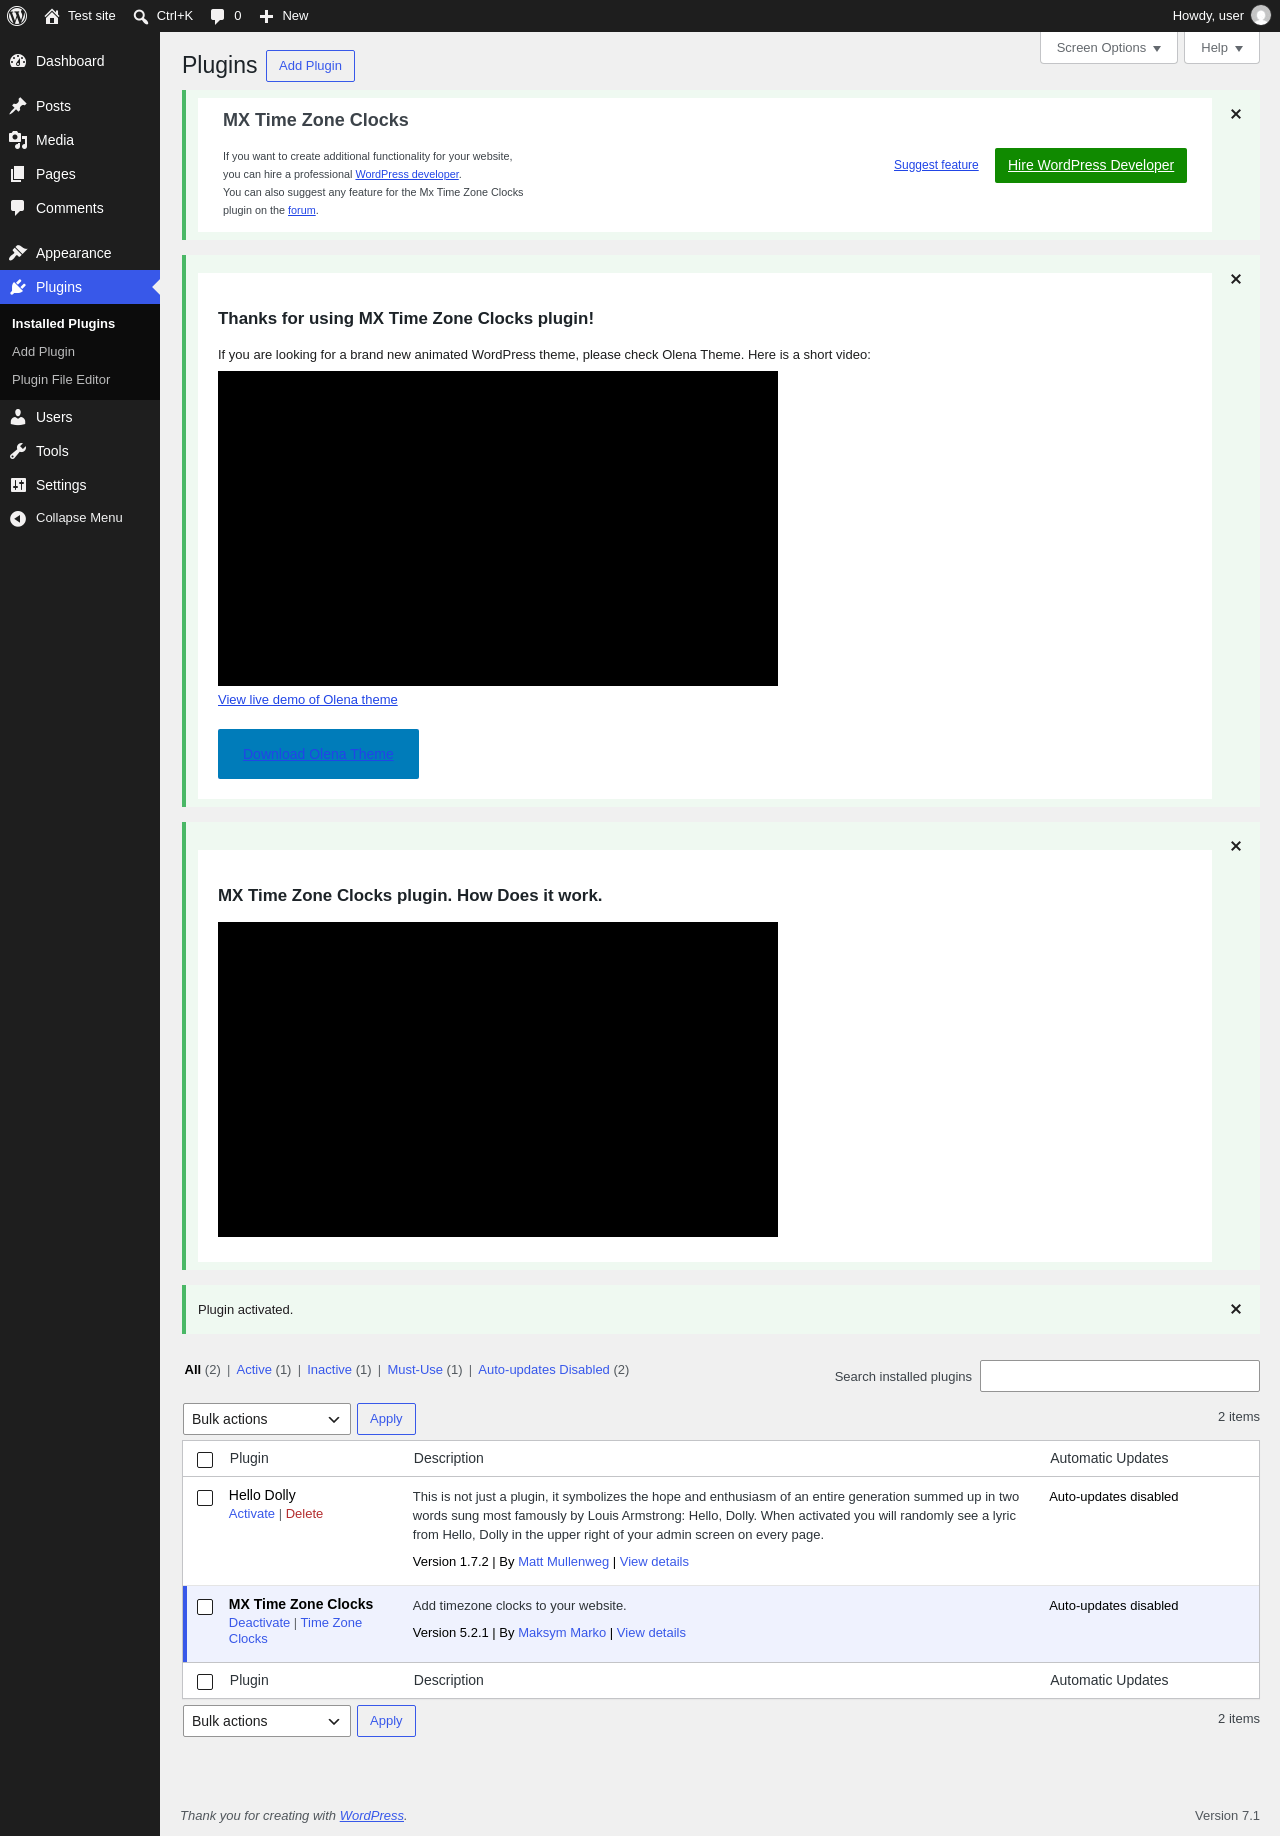View details for Hello Dolly

point(654,1562)
